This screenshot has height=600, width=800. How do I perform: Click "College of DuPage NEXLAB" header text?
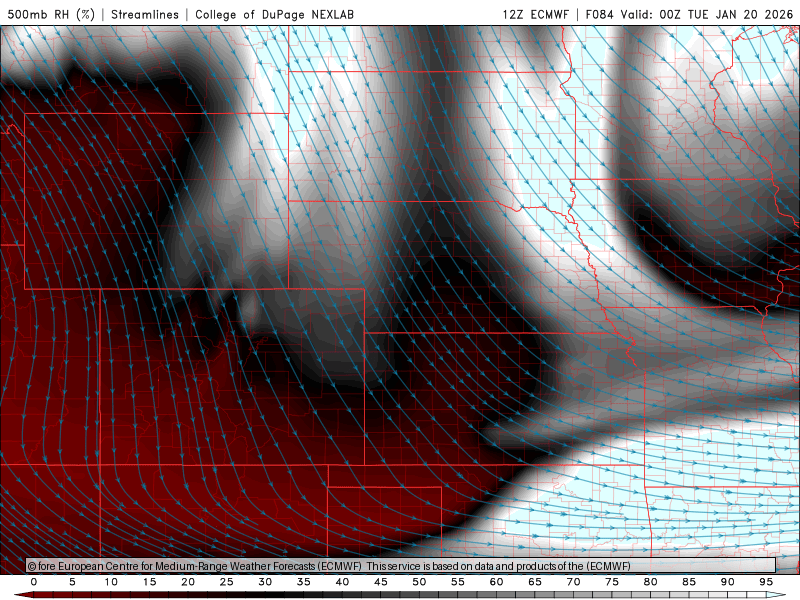[274, 14]
